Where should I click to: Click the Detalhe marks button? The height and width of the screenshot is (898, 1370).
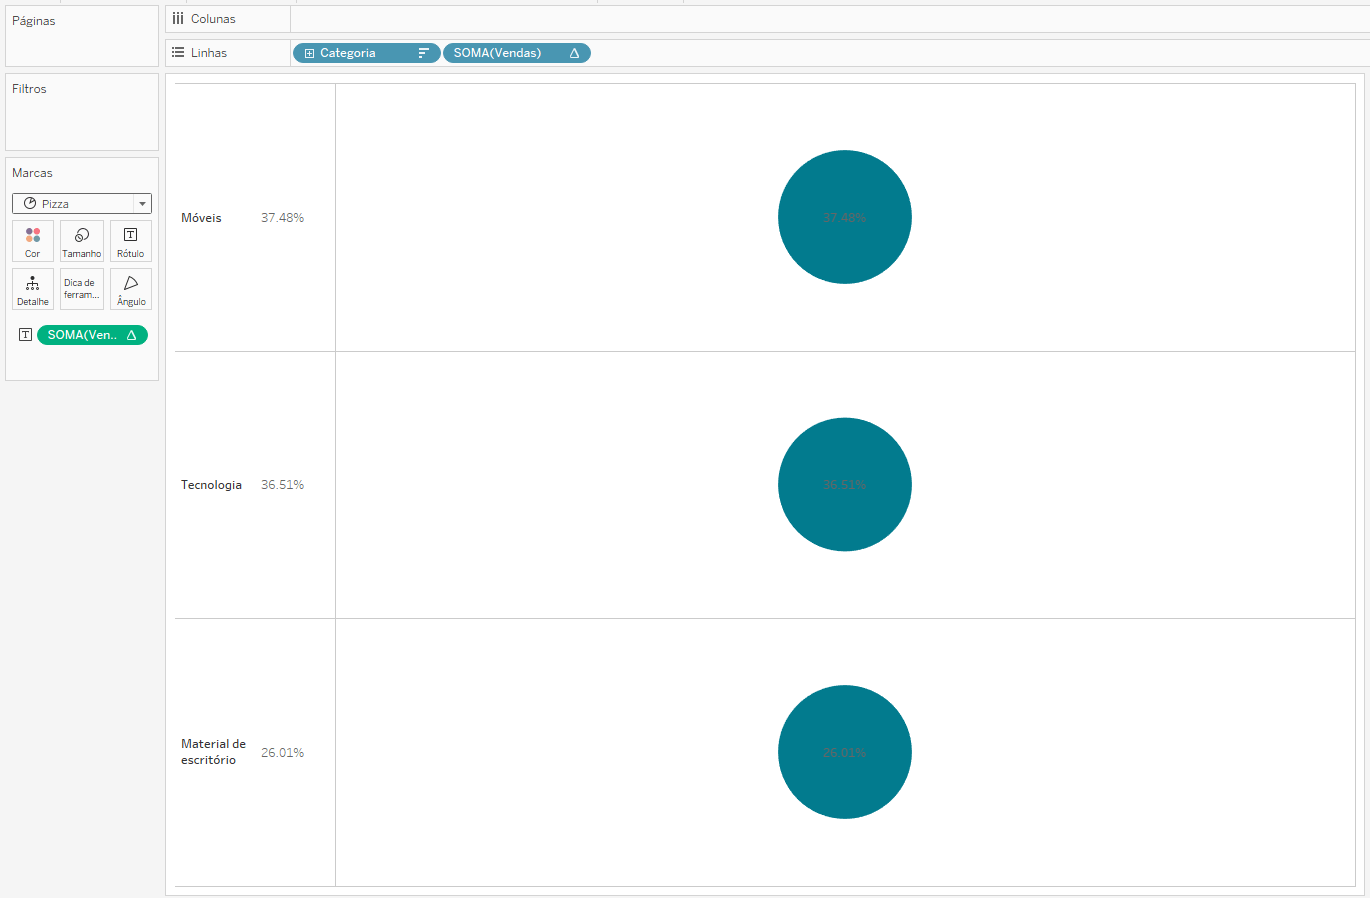coord(33,289)
